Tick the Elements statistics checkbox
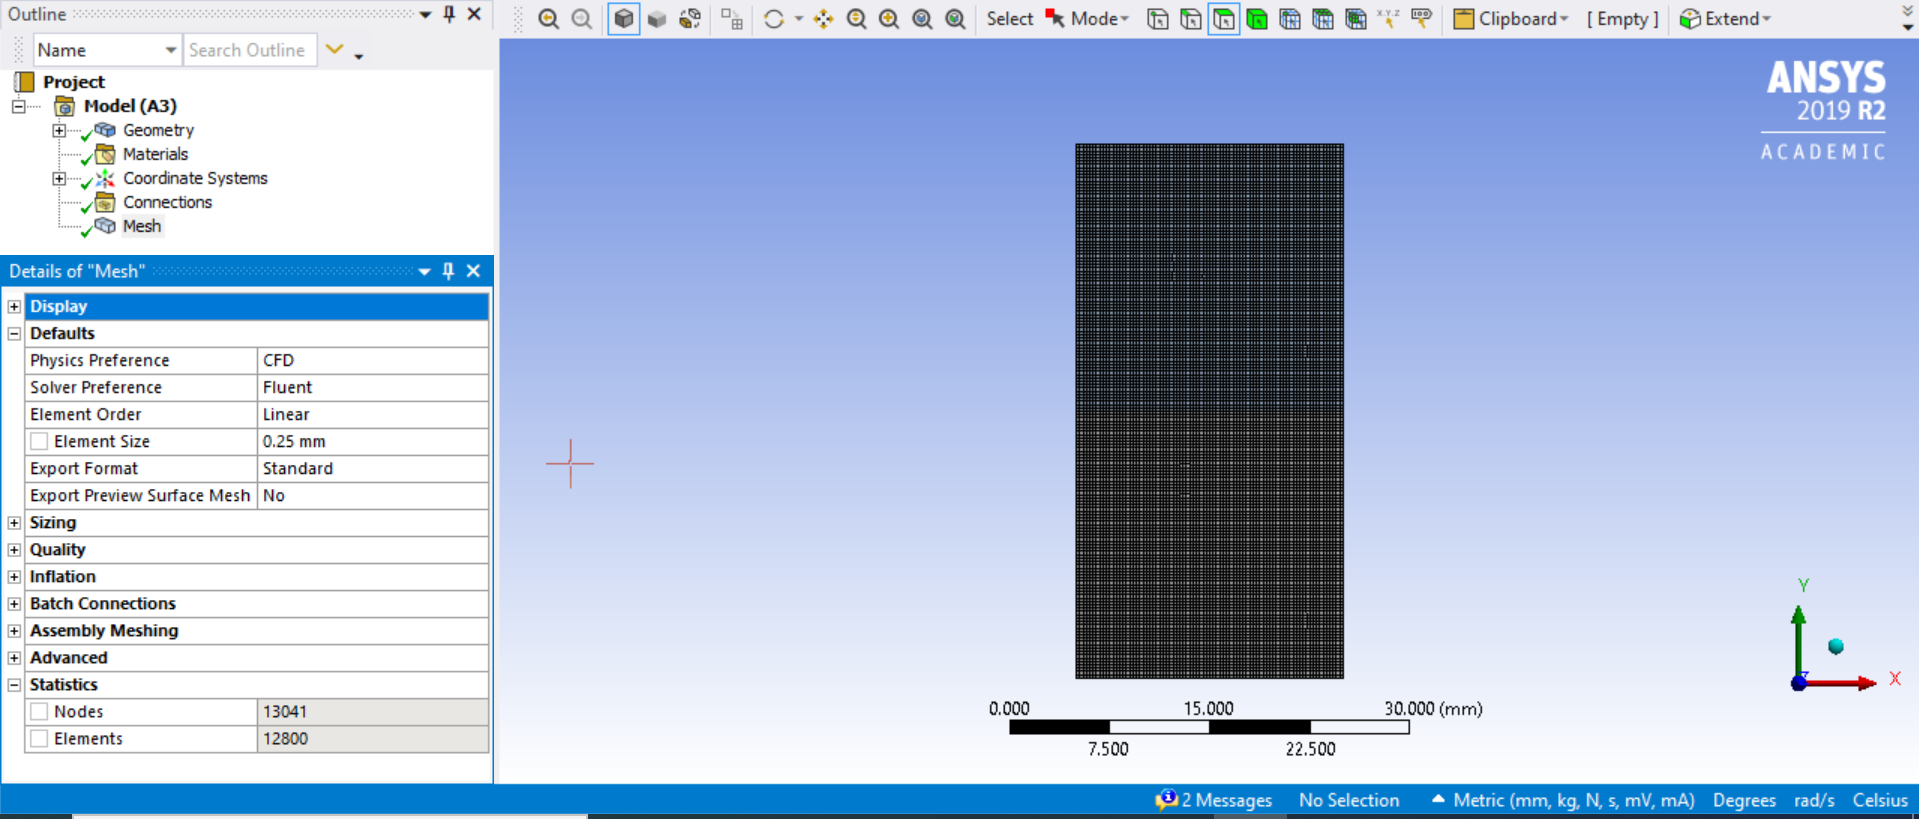Viewport: 1919px width, 819px height. pos(39,738)
